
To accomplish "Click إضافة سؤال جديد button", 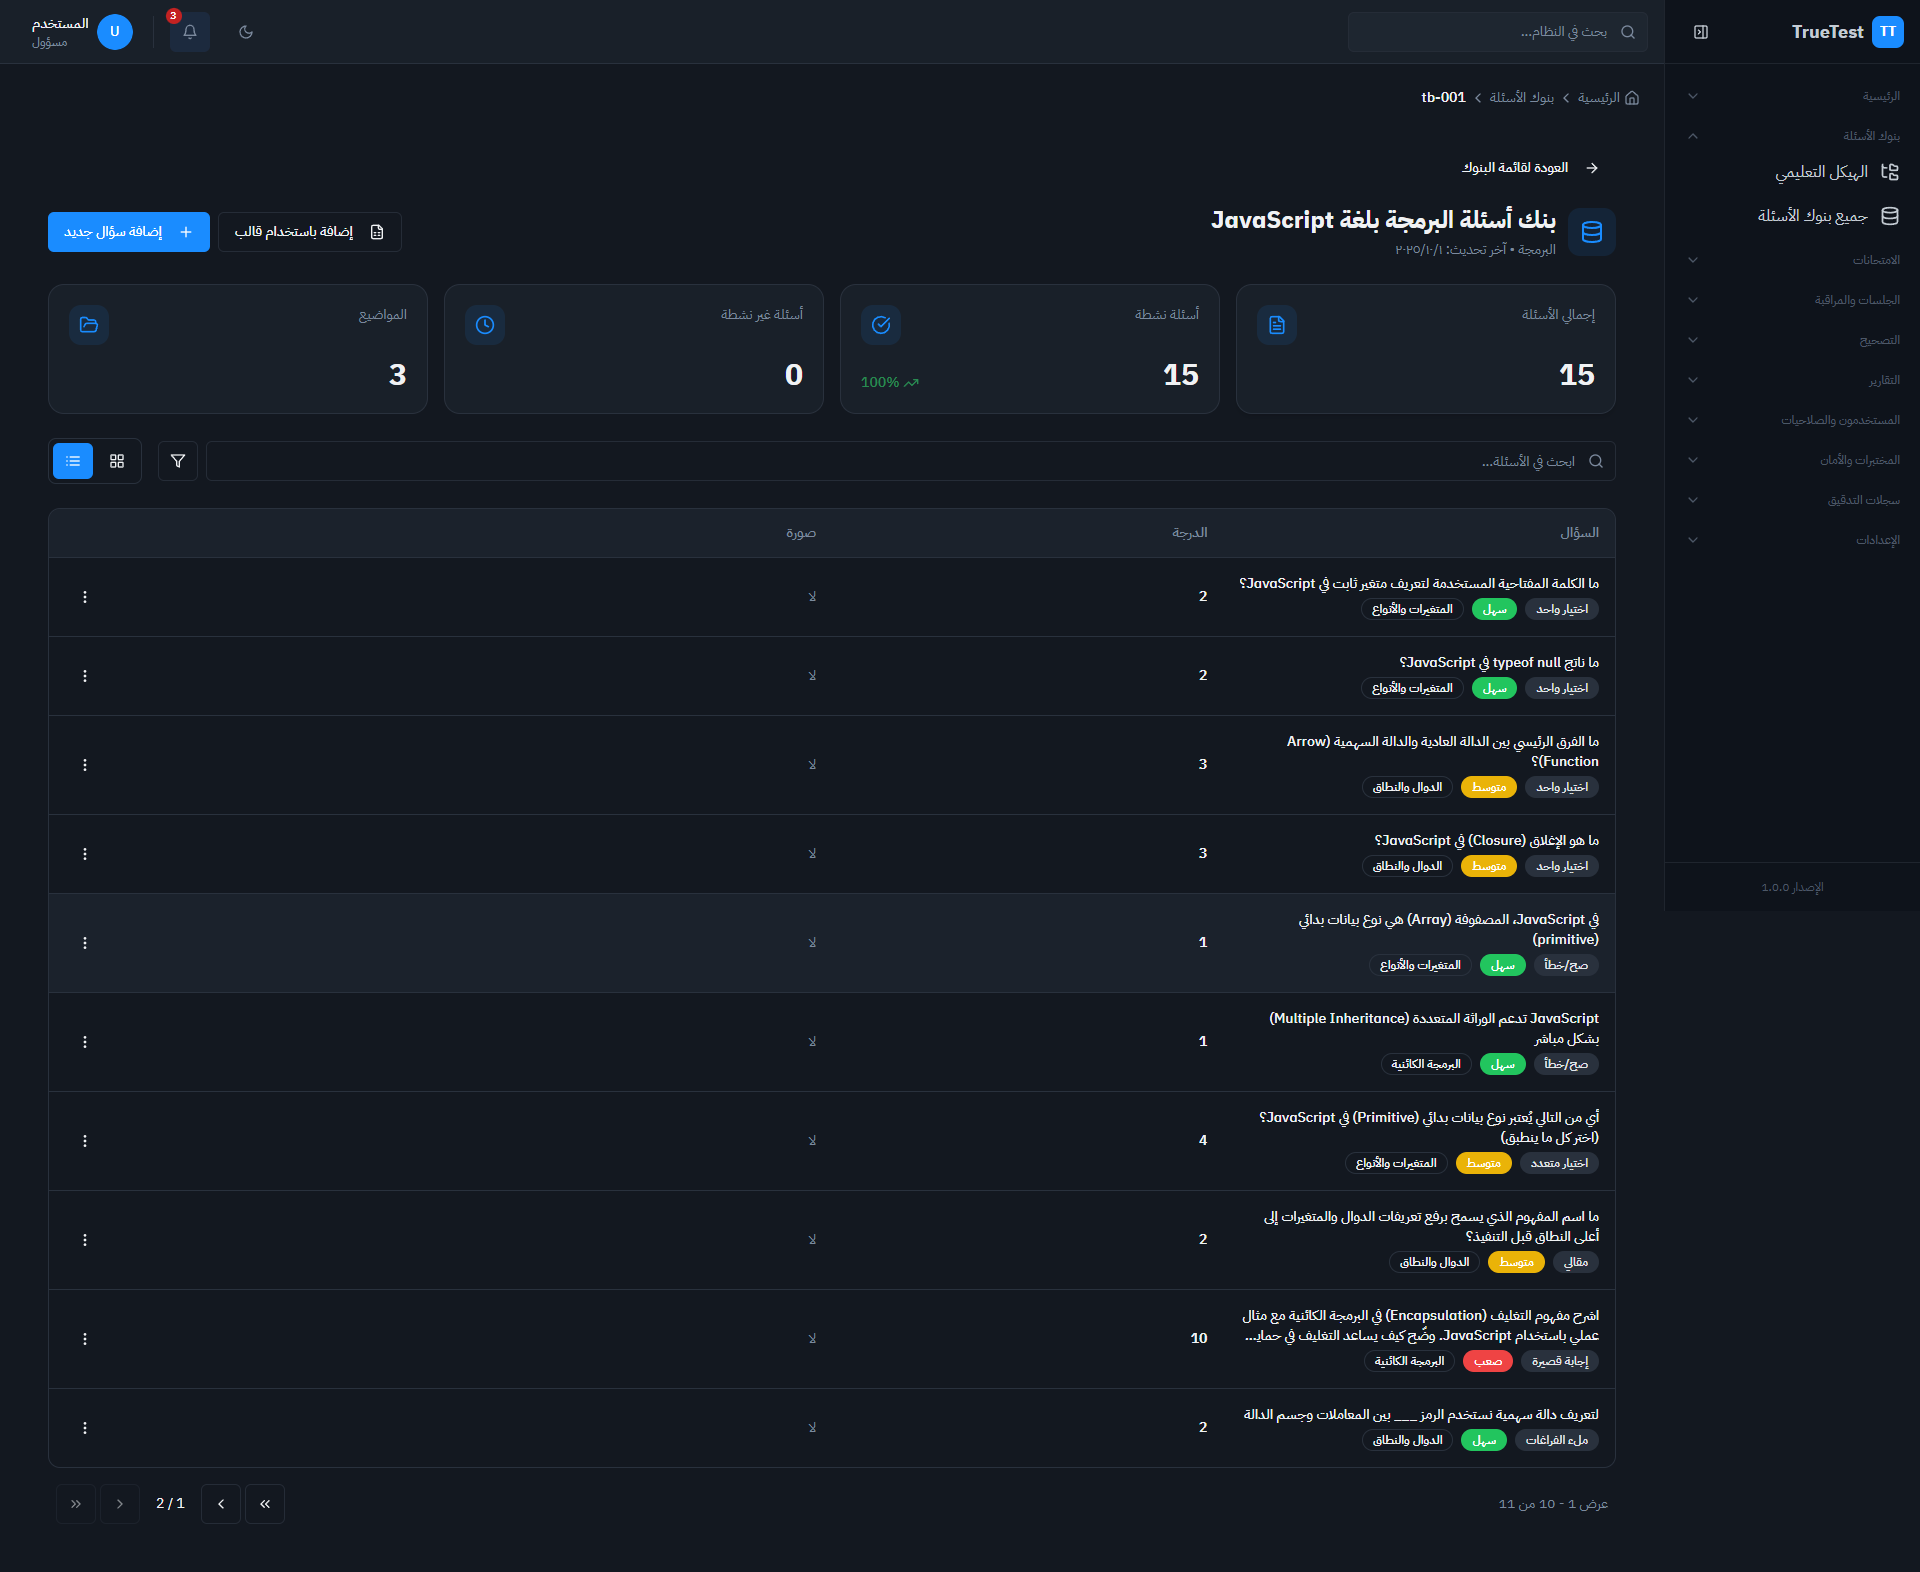I will tap(129, 232).
